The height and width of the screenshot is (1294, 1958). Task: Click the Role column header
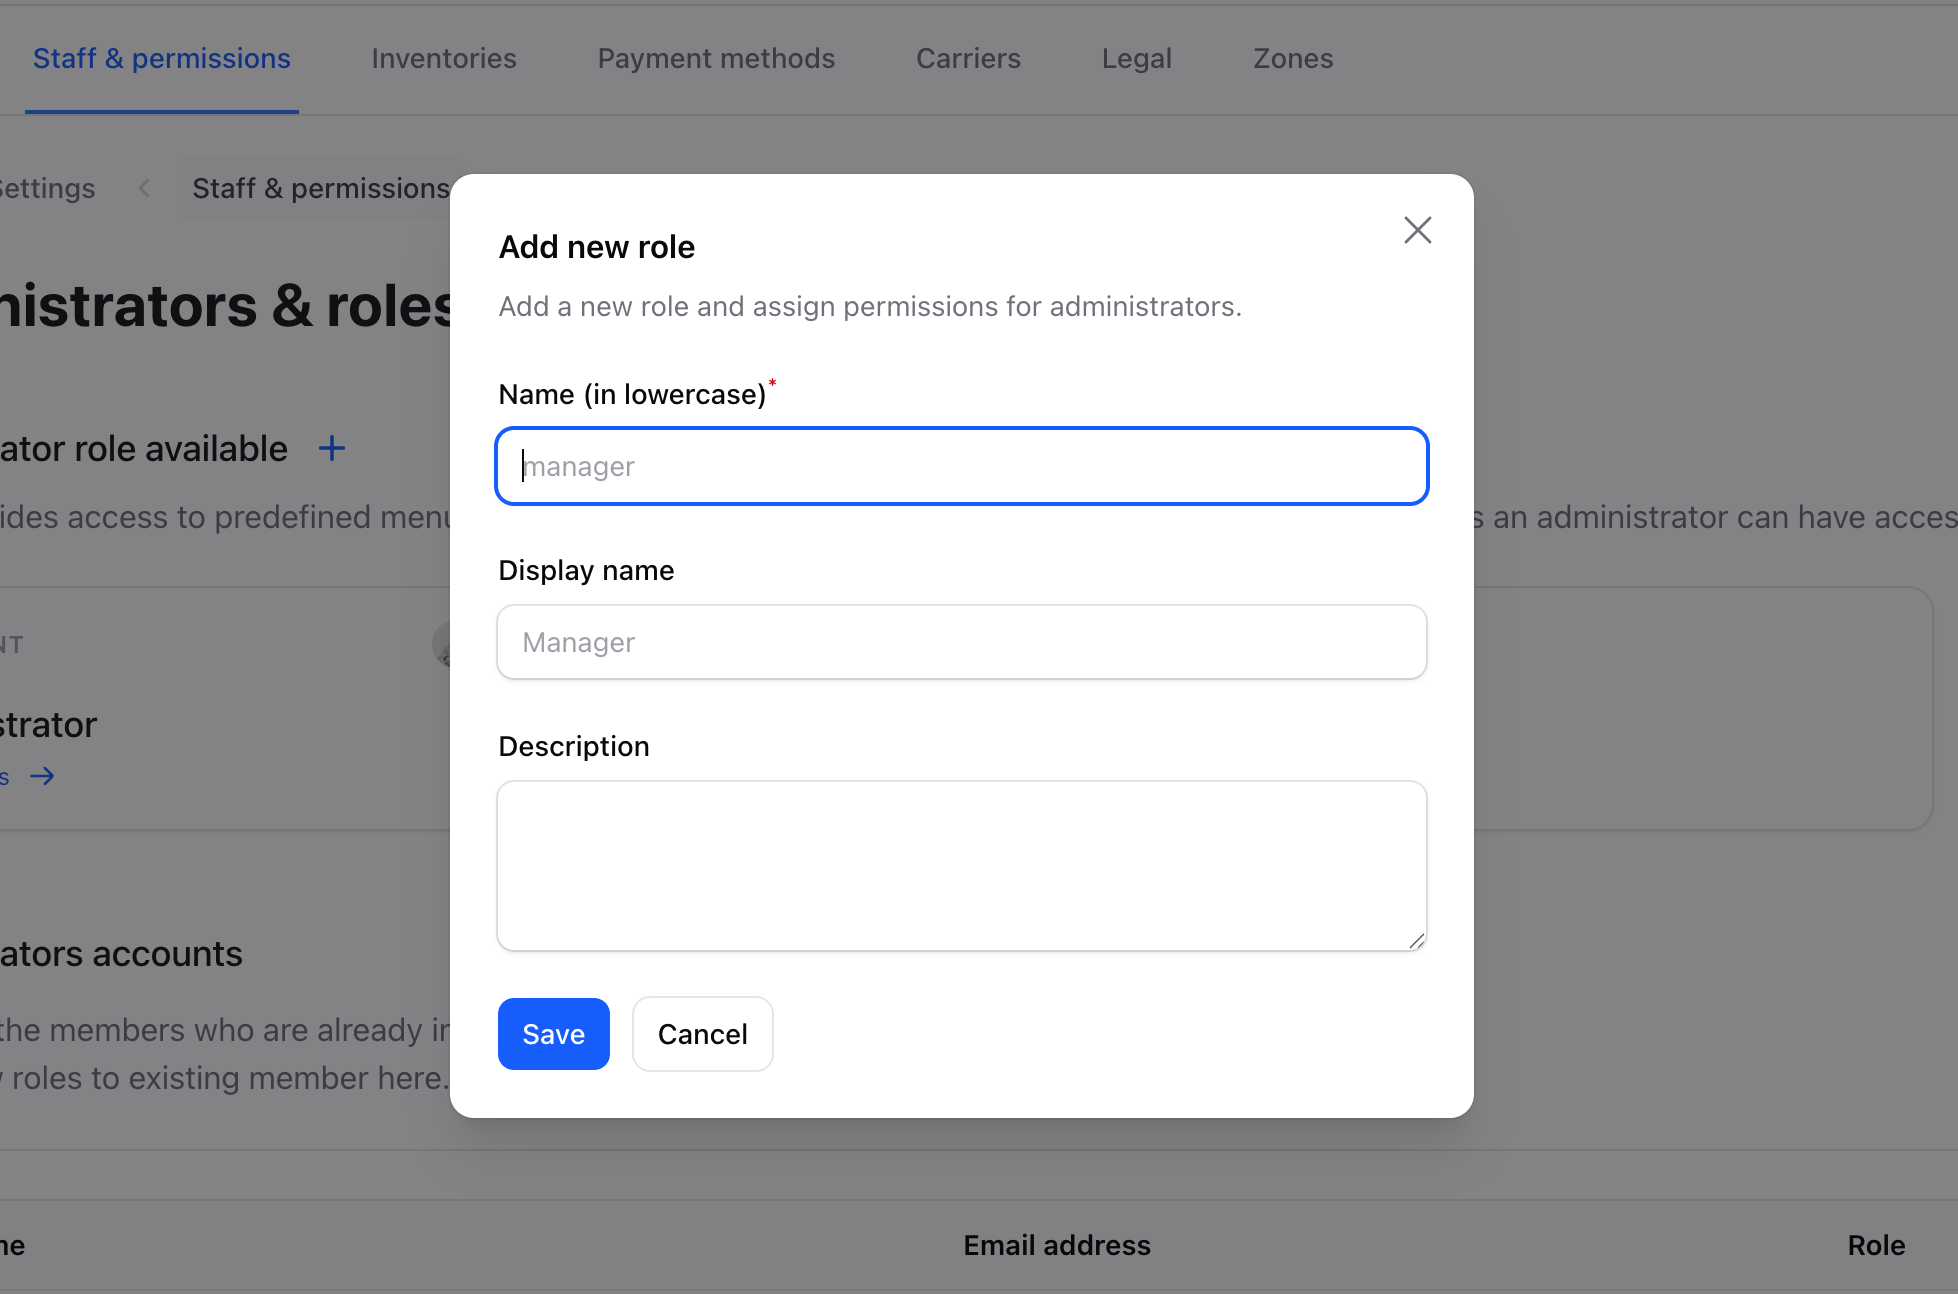1876,1245
